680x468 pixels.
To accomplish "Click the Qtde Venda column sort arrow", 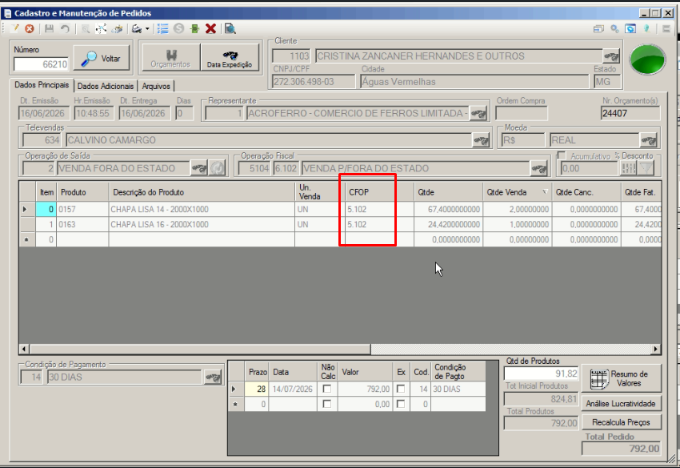I will 545,192.
